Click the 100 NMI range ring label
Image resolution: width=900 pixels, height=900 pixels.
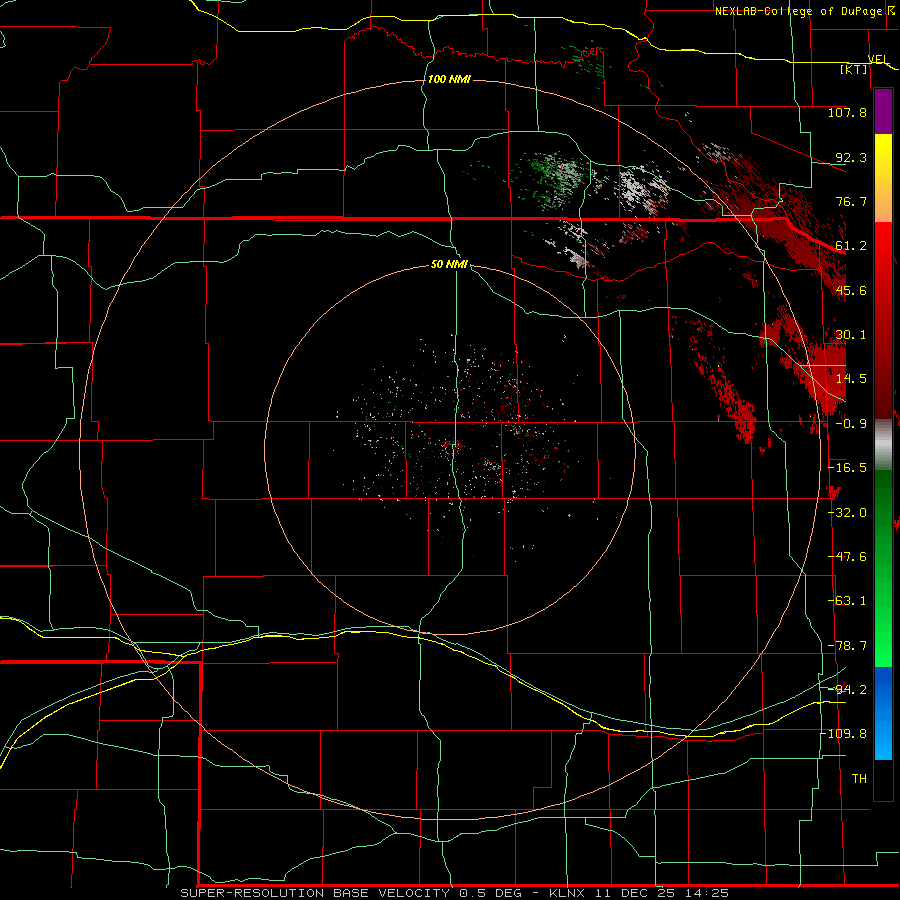[x=449, y=79]
